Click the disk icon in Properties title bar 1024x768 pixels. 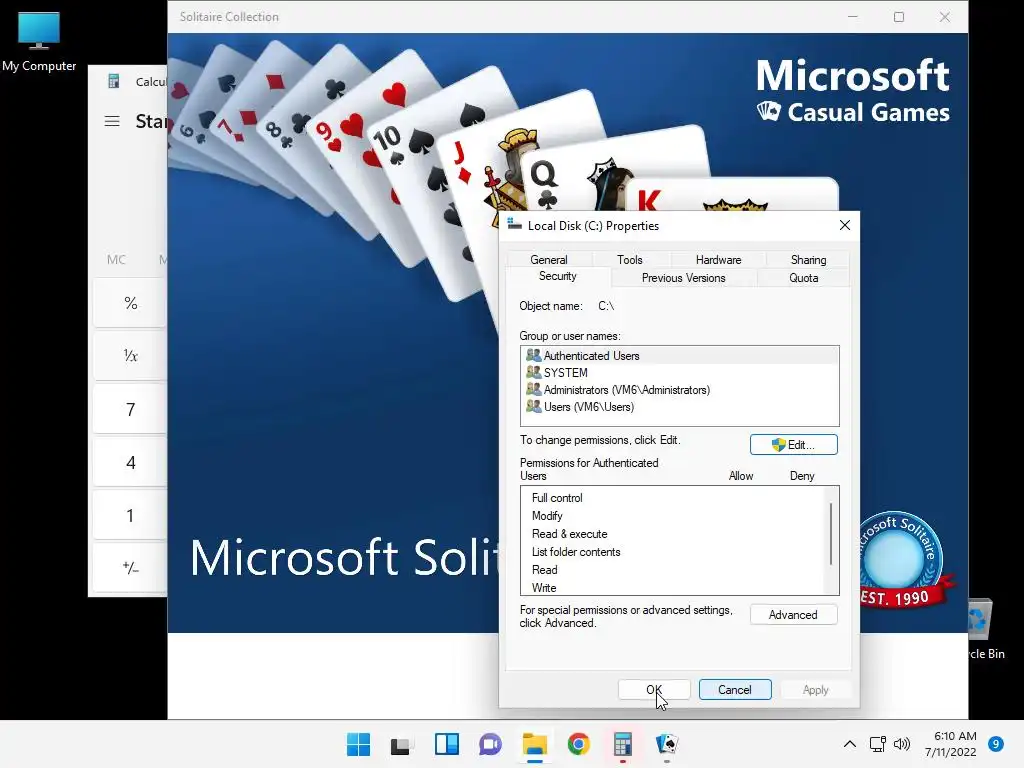tap(515, 225)
